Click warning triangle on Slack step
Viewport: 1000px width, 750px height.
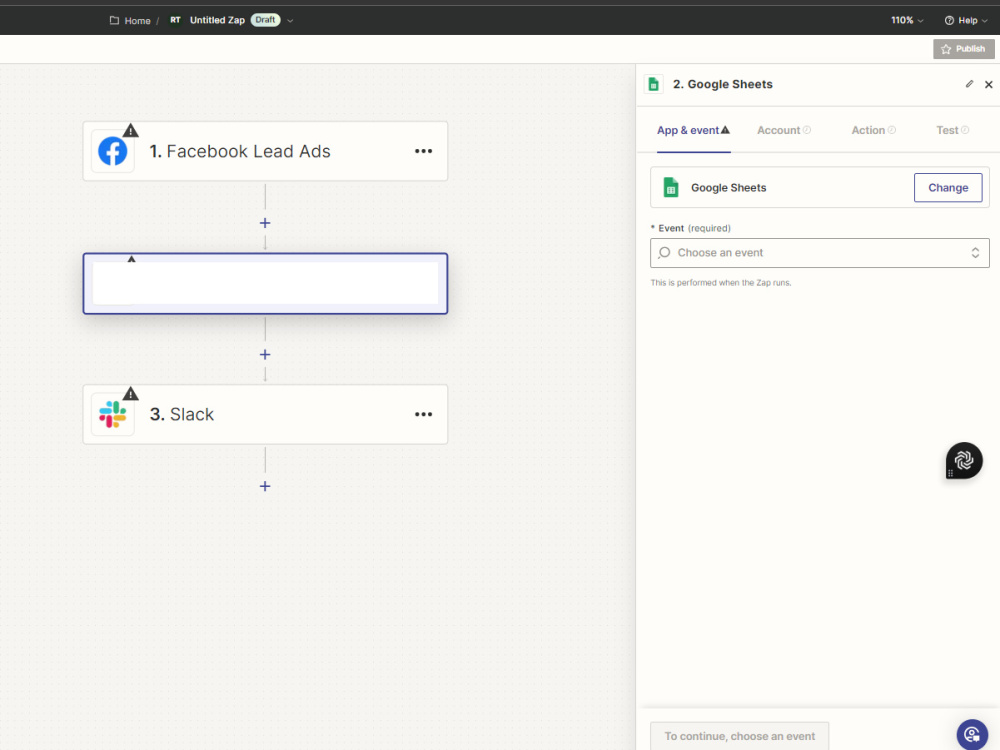point(131,393)
